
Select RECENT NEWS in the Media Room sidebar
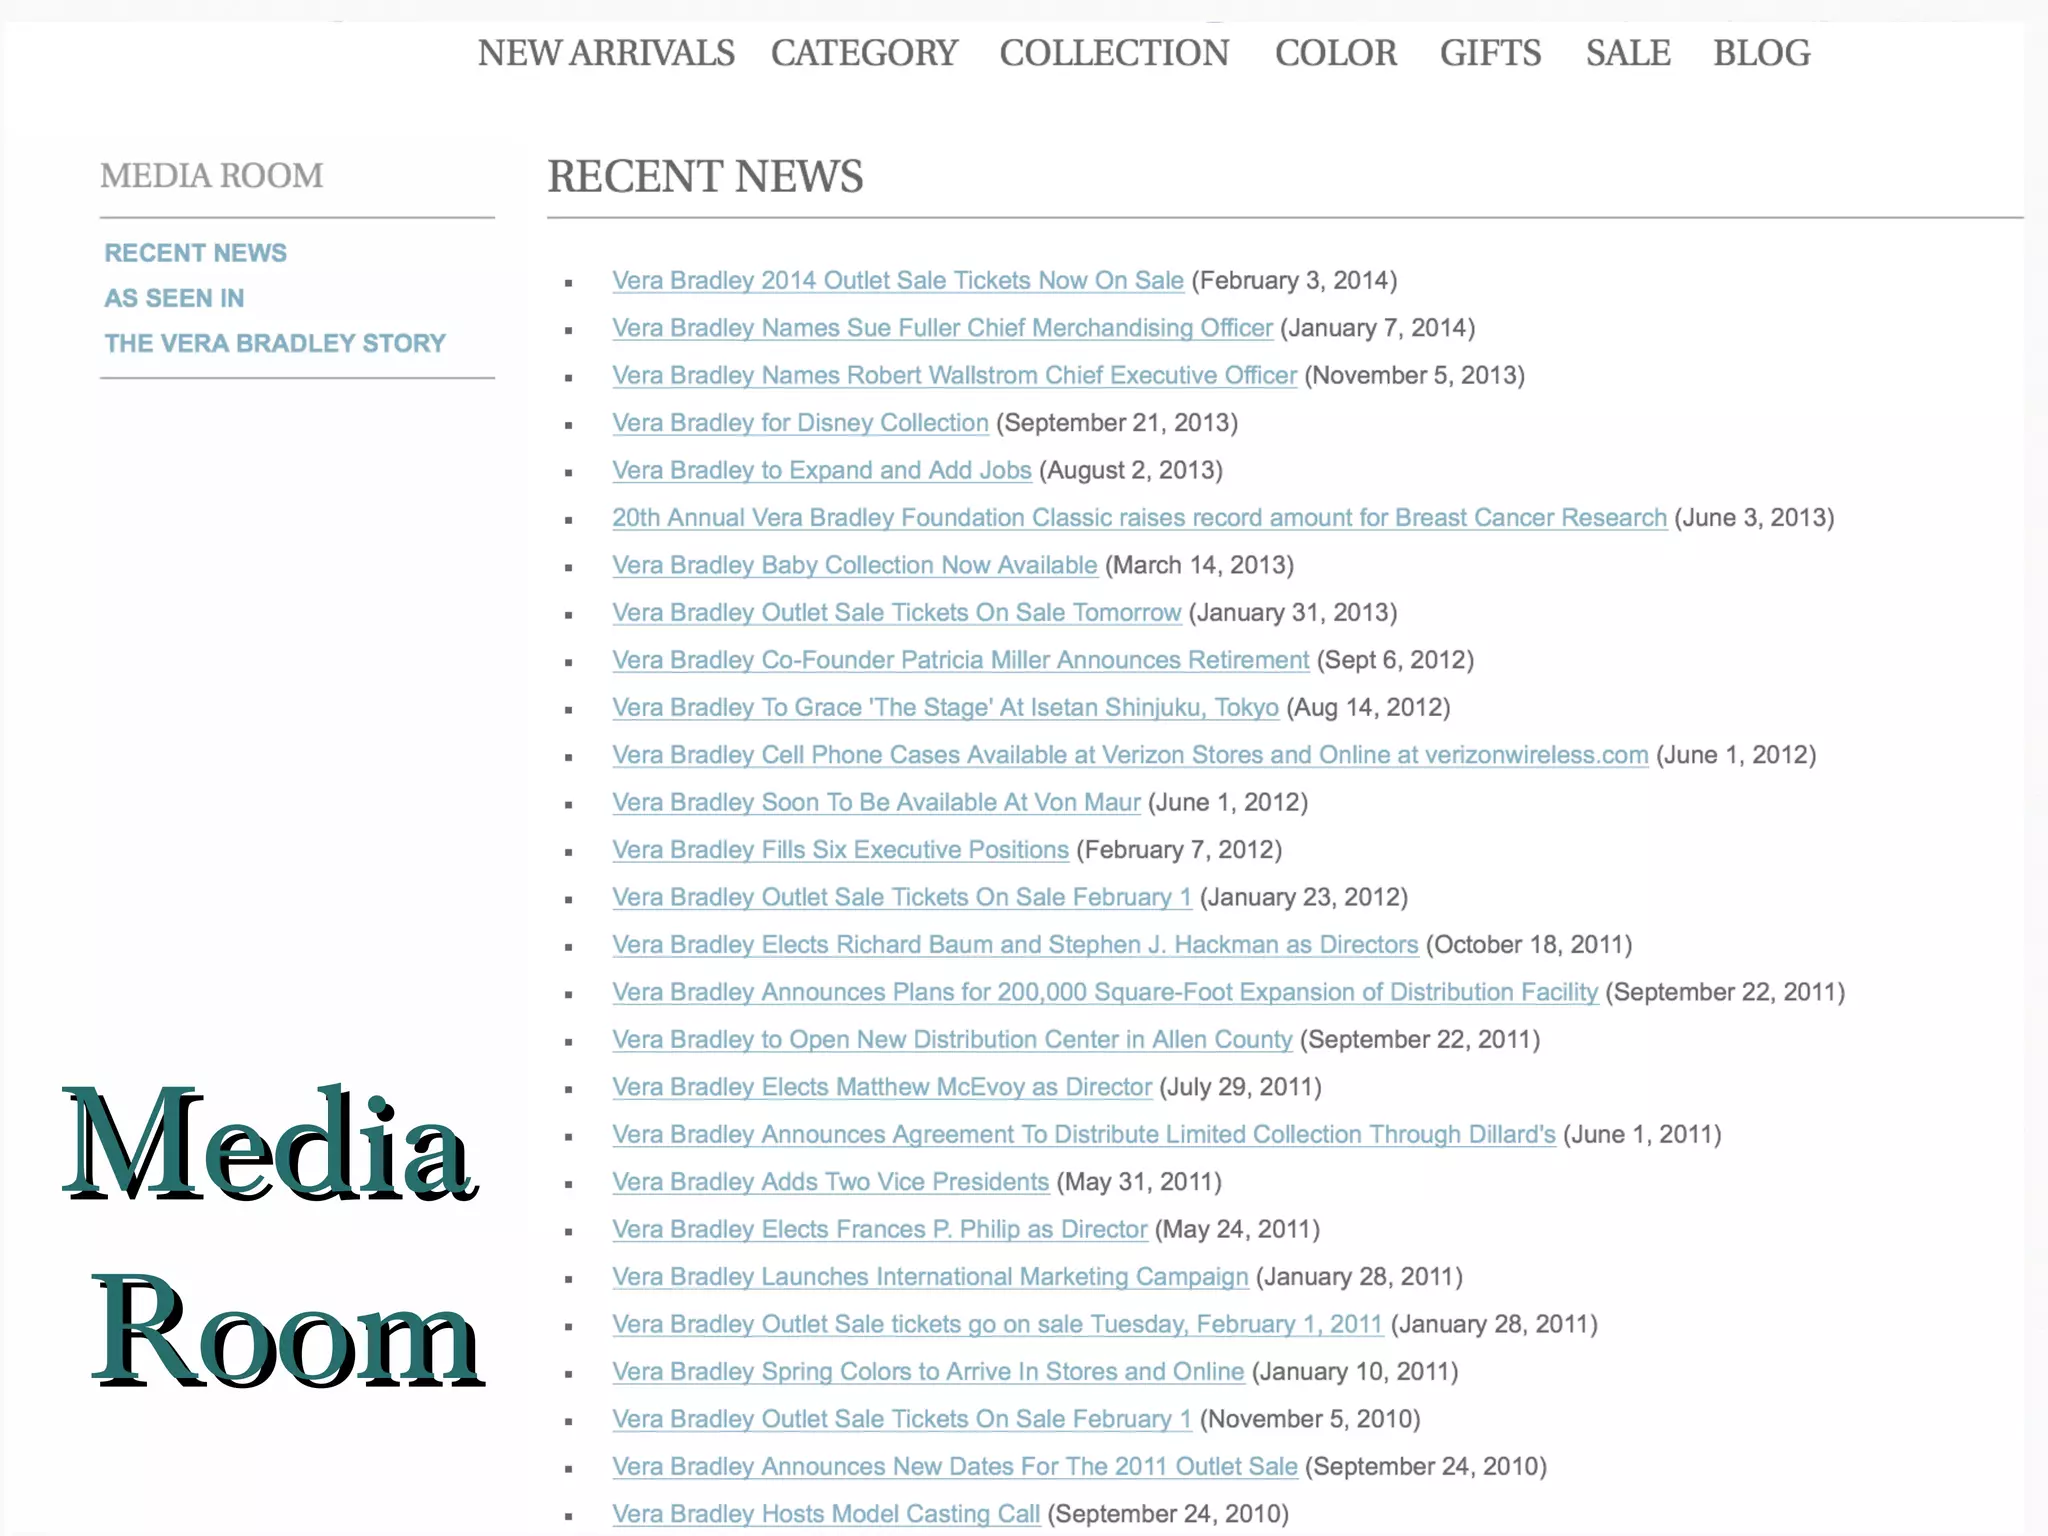(x=196, y=253)
